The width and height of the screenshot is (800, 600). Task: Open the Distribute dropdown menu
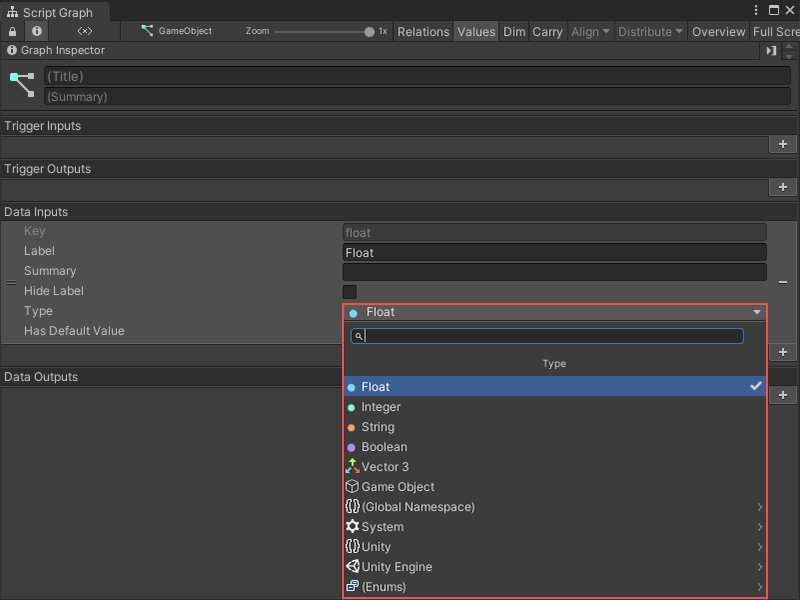pos(650,31)
